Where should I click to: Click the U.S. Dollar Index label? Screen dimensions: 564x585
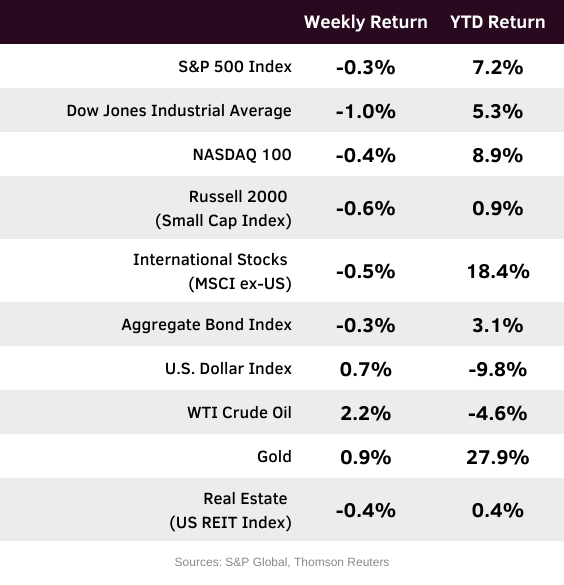228,369
